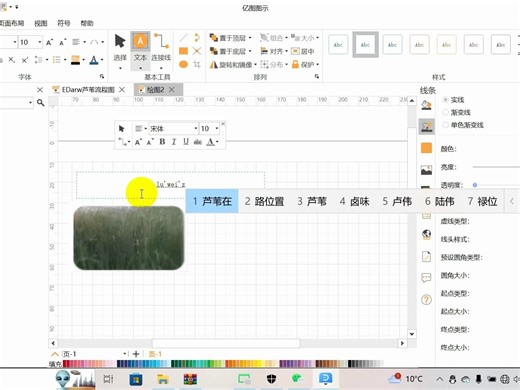This screenshot has width=520, height=390.
Task: Open floating toolbar font size dropdown
Action: [217, 128]
